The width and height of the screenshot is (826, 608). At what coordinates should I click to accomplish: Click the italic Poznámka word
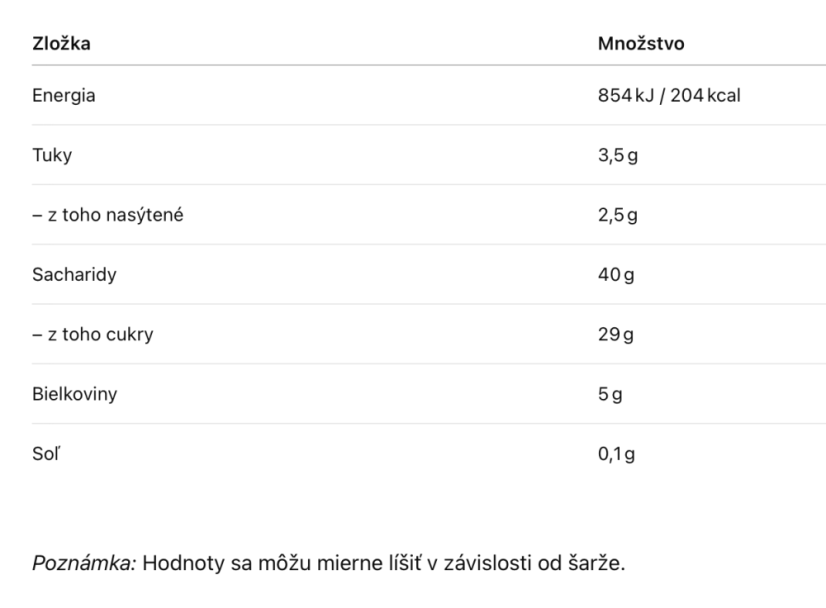(84, 563)
